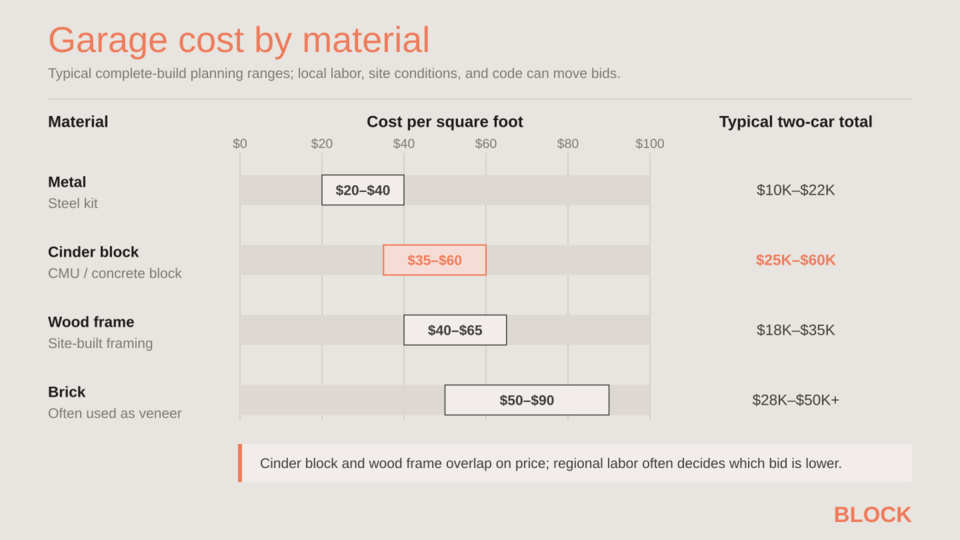Click the $20–$40 metal range bar
The image size is (960, 540).
click(362, 190)
